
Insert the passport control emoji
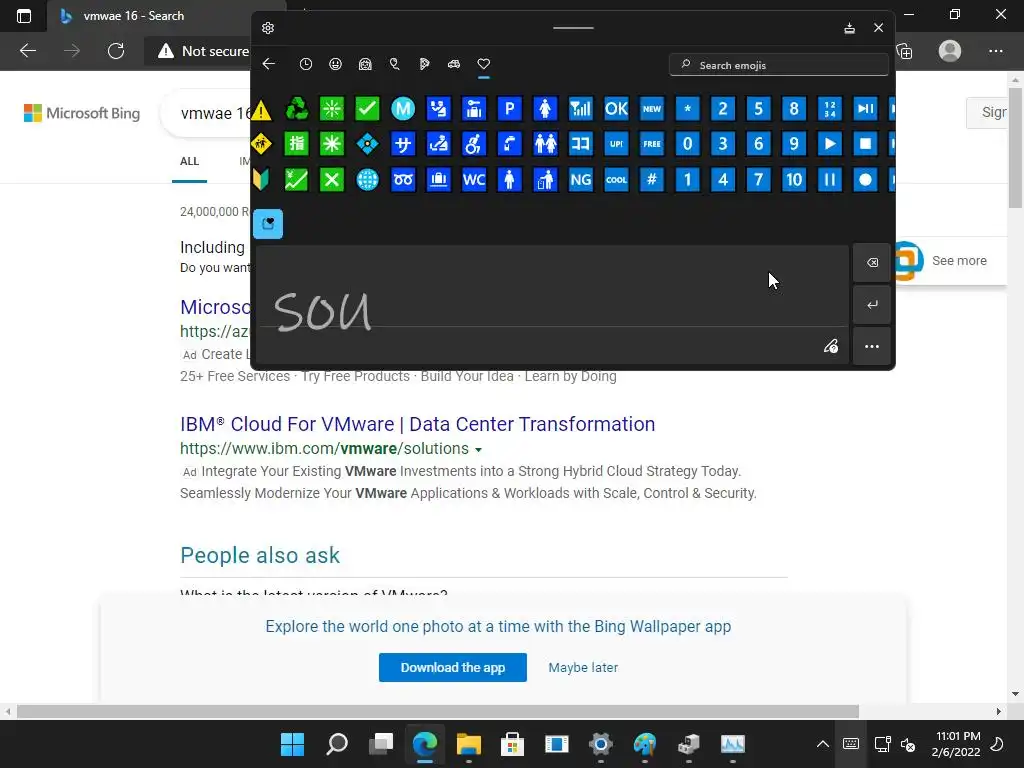coord(438,109)
